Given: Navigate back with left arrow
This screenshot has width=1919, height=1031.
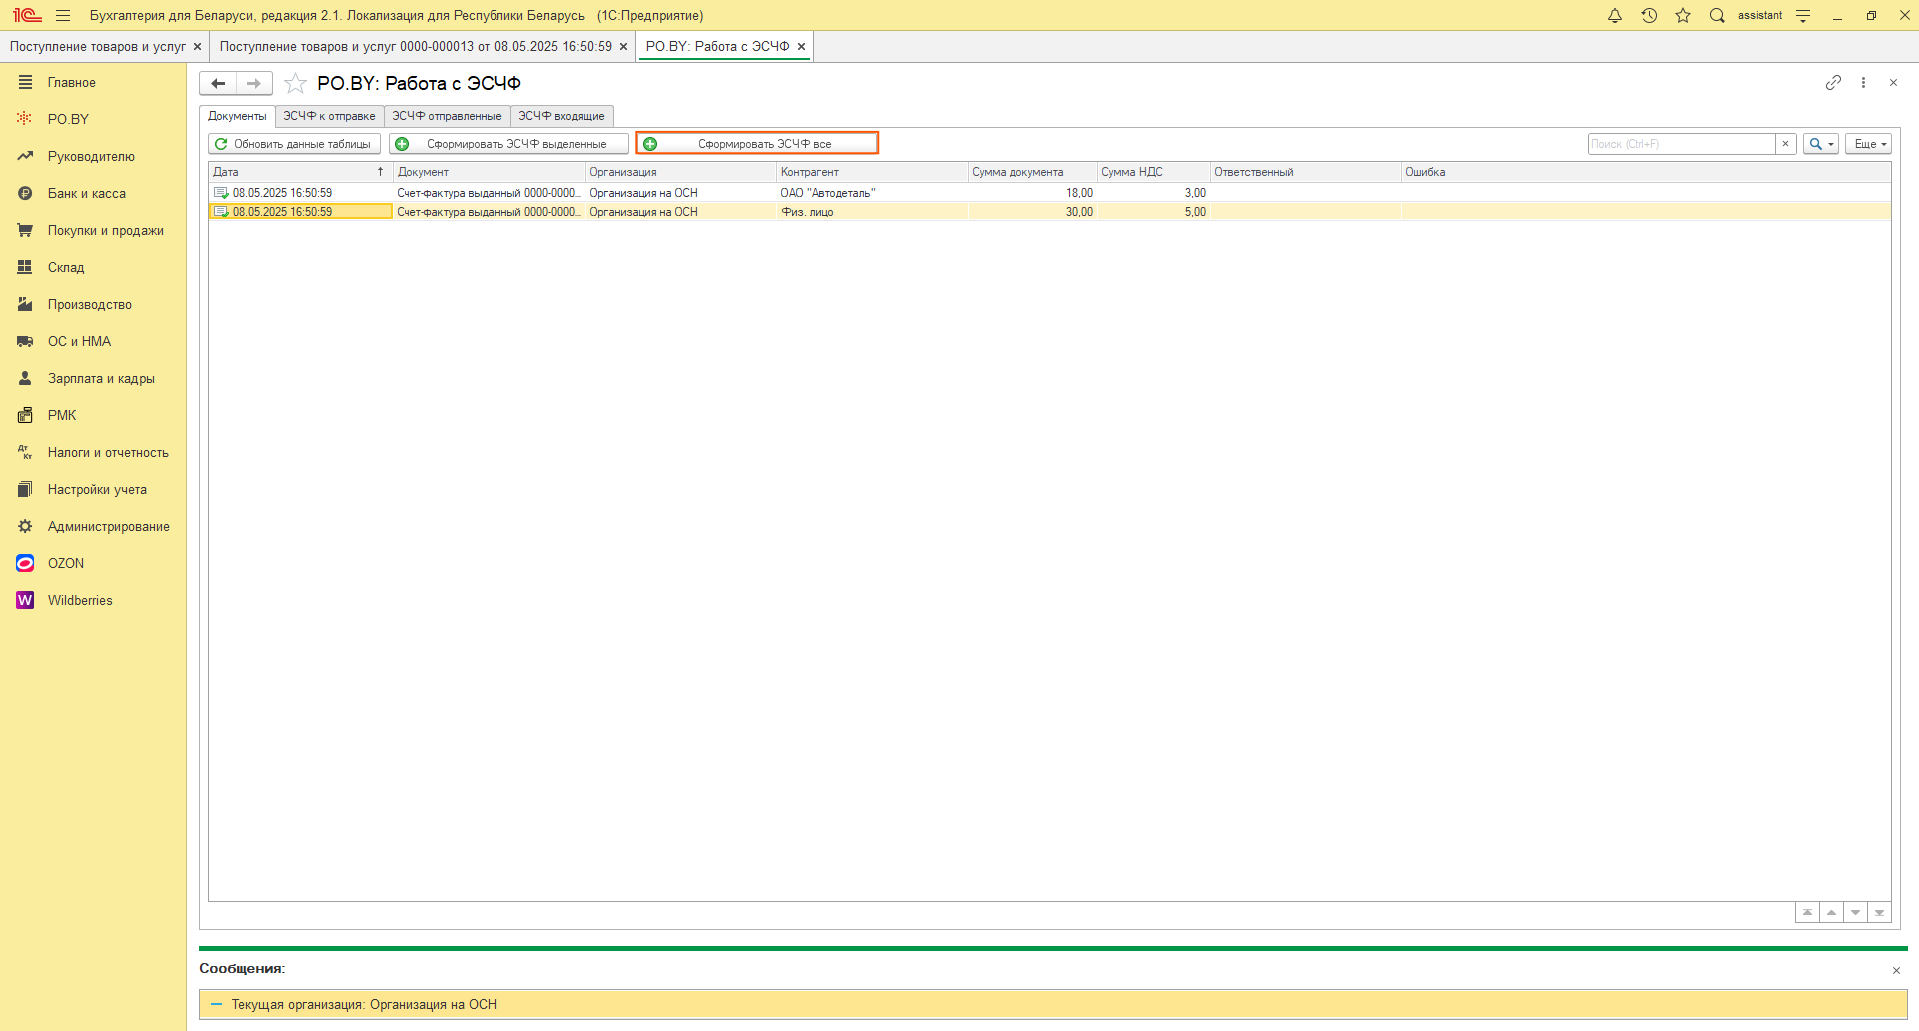Looking at the screenshot, I should pyautogui.click(x=218, y=83).
